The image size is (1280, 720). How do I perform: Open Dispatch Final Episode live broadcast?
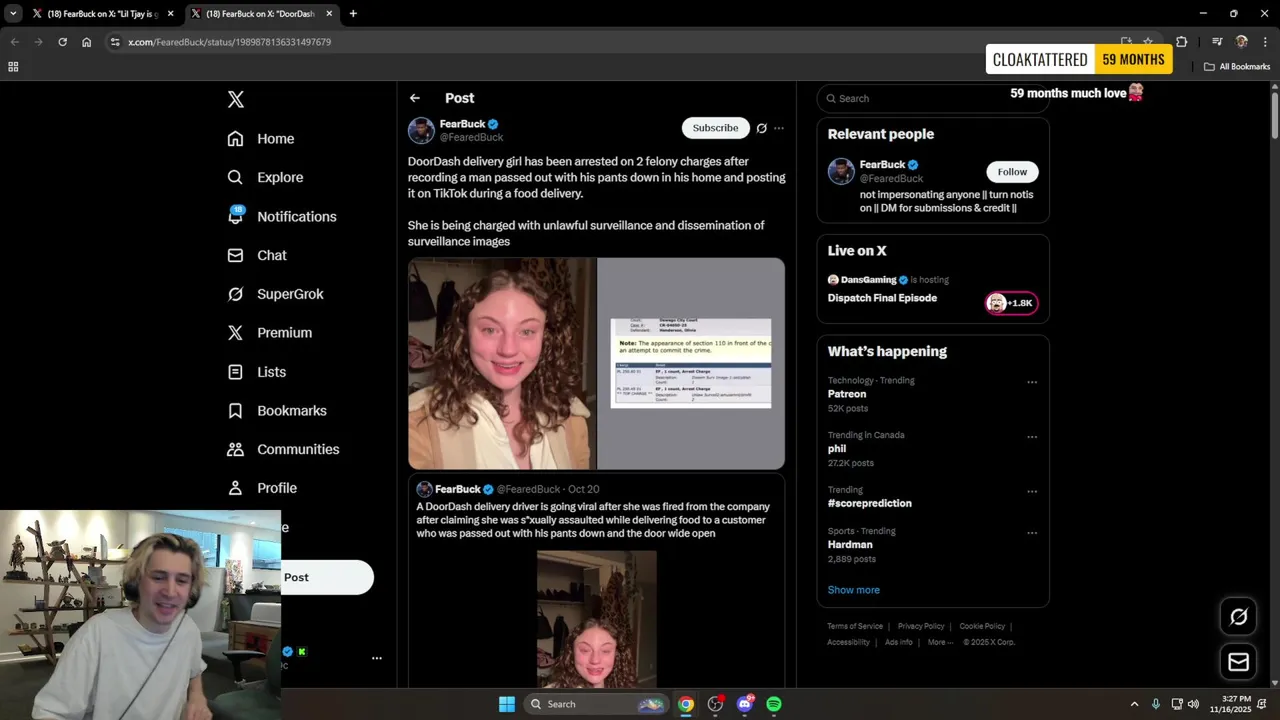coord(882,298)
